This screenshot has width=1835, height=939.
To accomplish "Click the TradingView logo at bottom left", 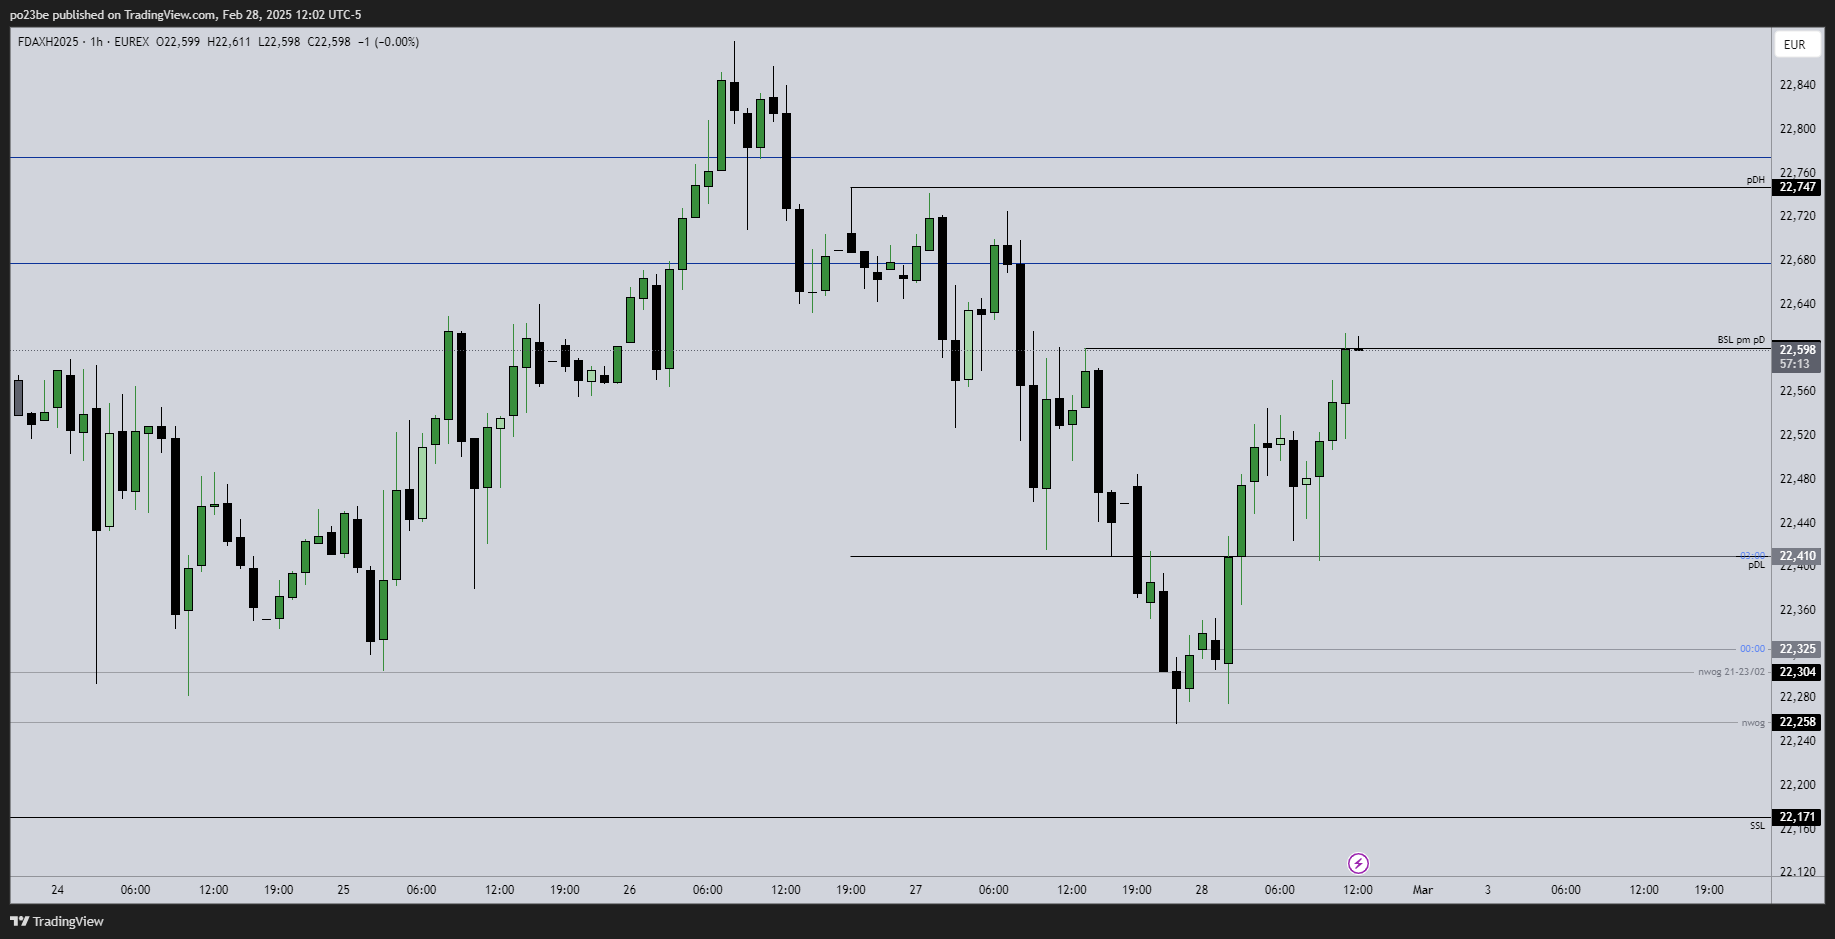I will (57, 921).
